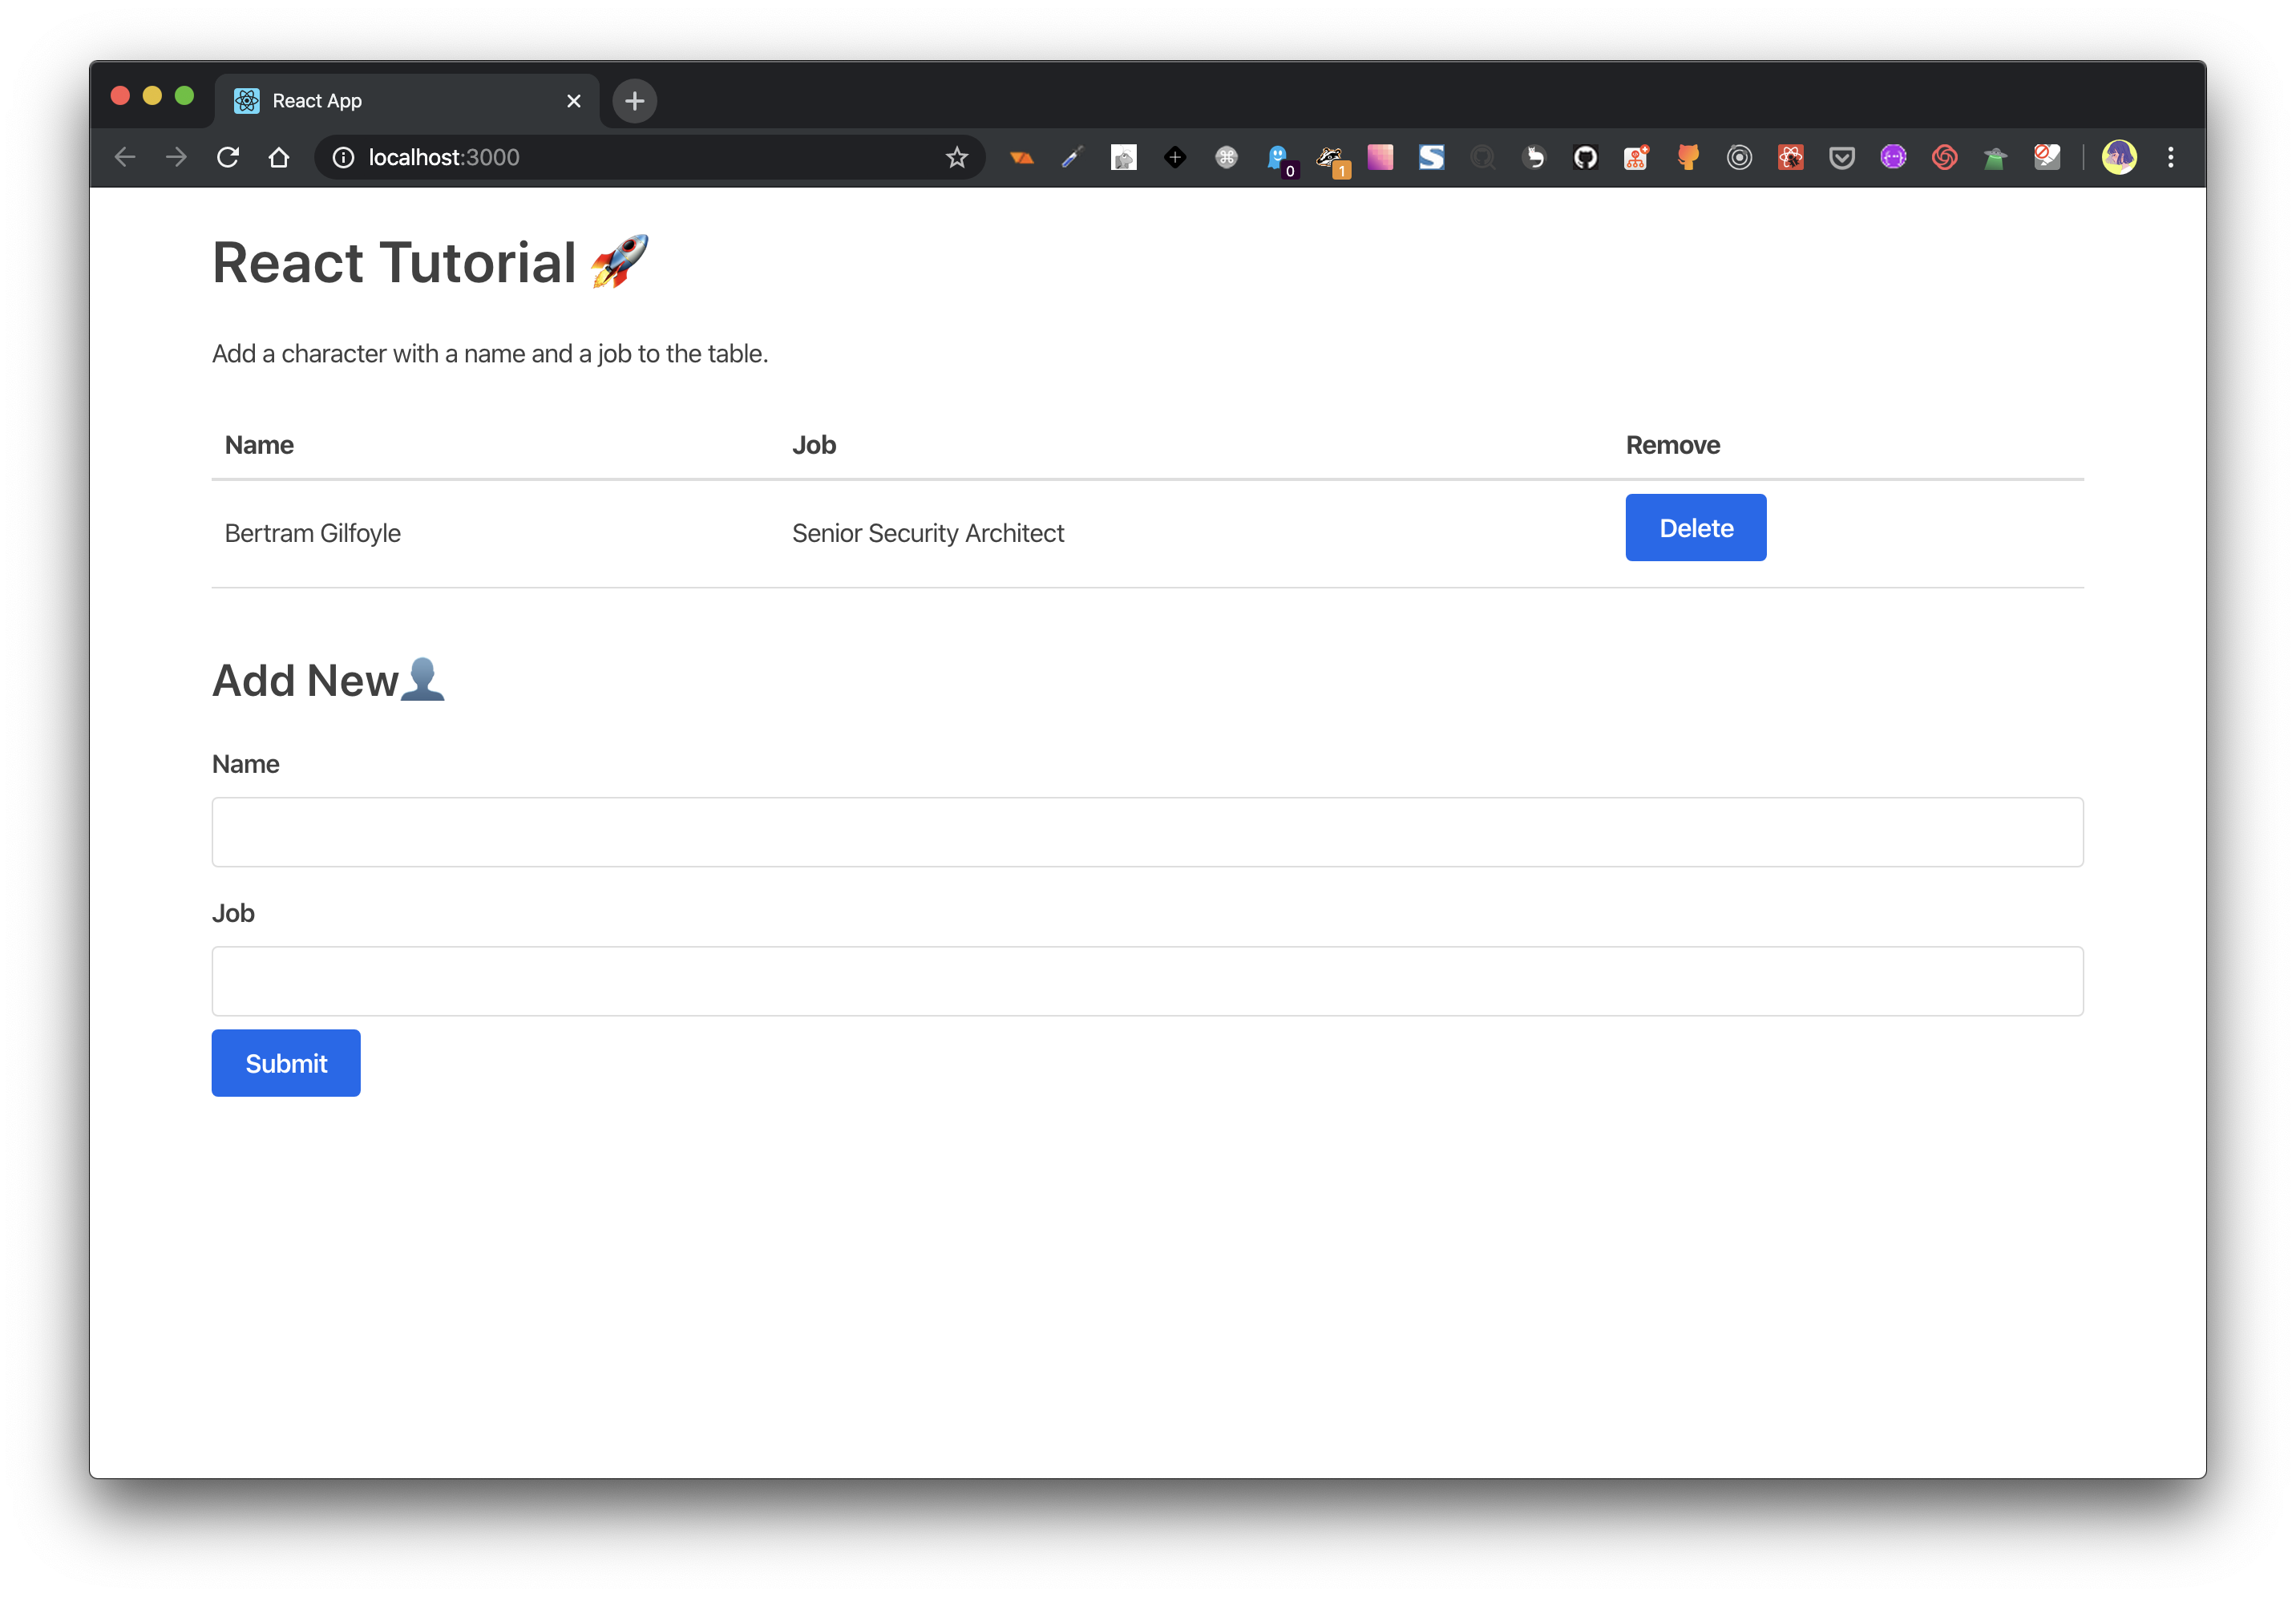Open the user profile avatar menu
This screenshot has width=2296, height=1597.
tap(2118, 157)
